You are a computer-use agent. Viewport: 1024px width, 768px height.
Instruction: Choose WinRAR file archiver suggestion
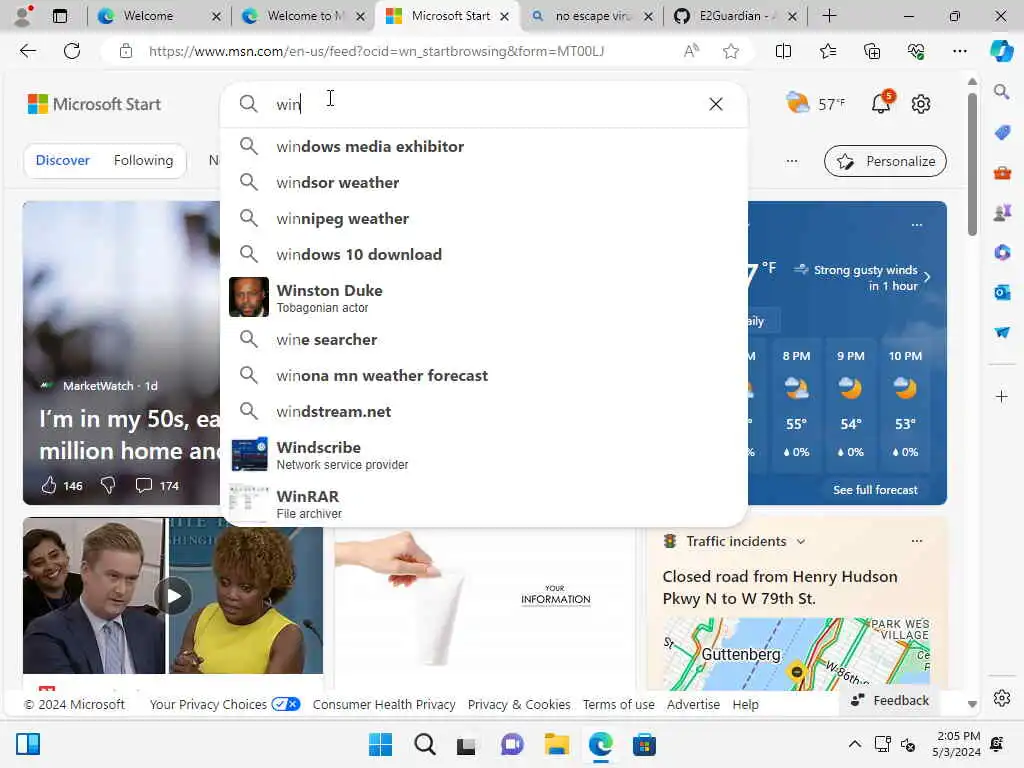(x=483, y=504)
